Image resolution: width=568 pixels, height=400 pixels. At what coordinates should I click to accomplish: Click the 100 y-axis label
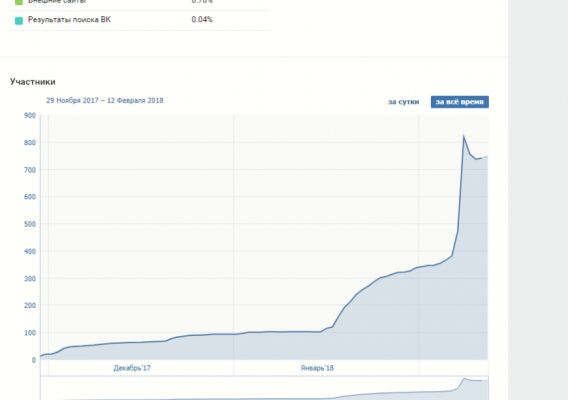tap(30, 333)
